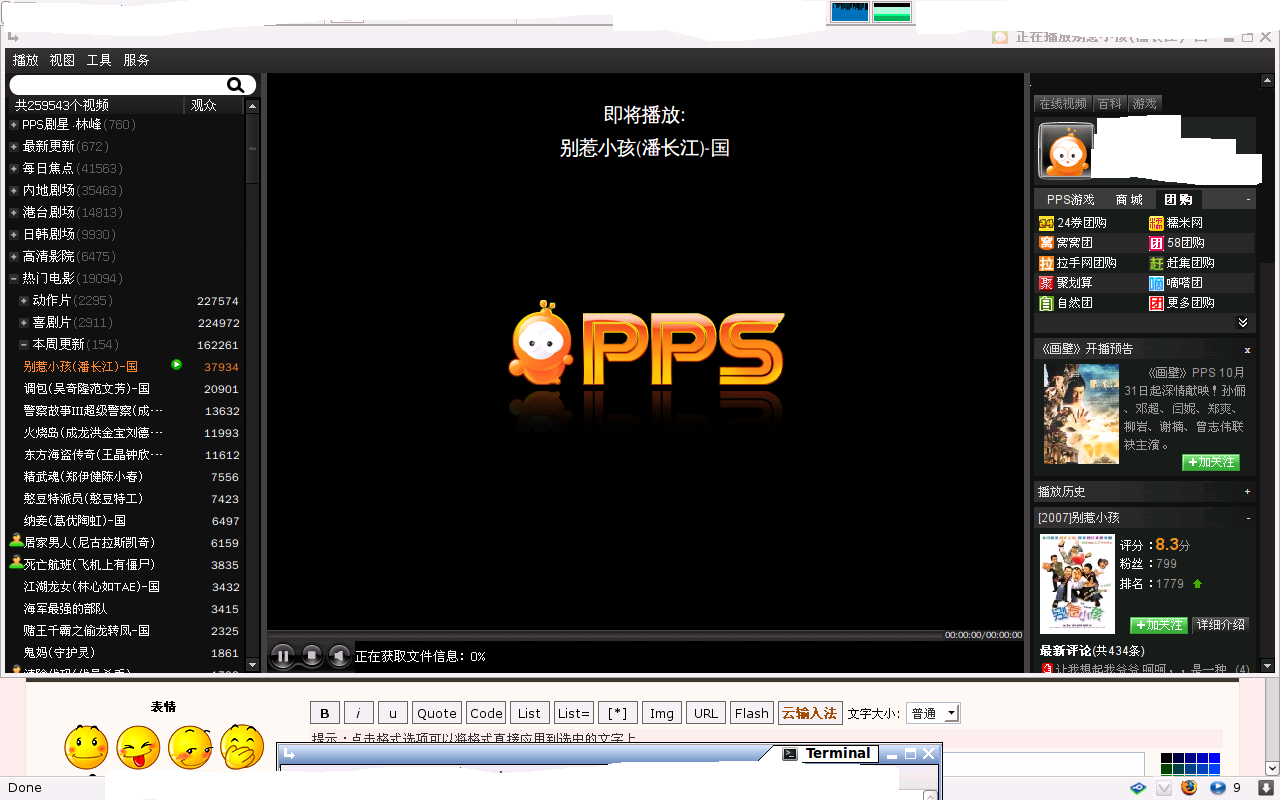Insert the smiling emoticon
This screenshot has width=1280, height=800.
pyautogui.click(x=86, y=747)
